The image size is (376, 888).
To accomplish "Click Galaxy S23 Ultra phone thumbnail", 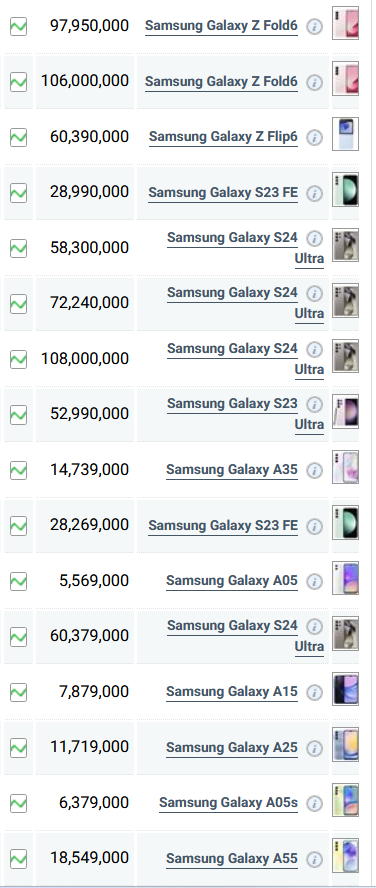I will pos(345,412).
